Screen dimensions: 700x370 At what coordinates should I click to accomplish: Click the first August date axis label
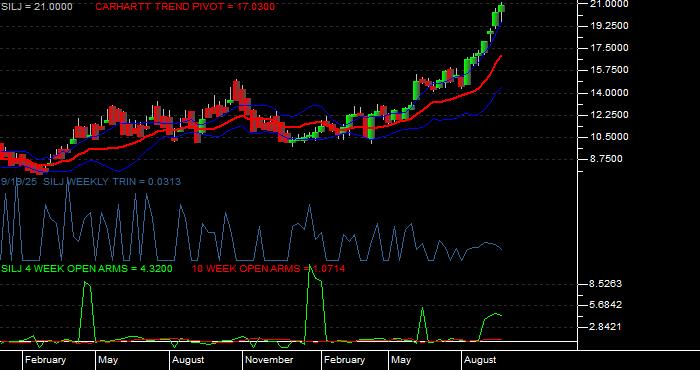(x=188, y=360)
